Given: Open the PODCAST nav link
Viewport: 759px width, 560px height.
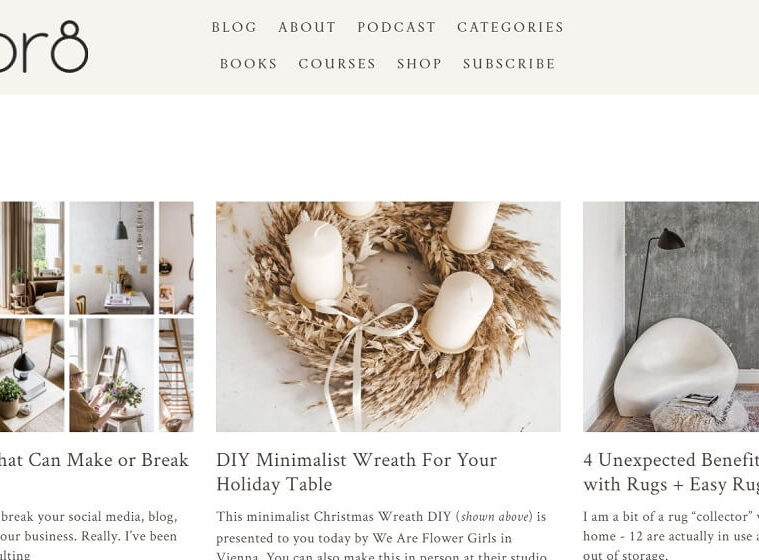Looking at the screenshot, I should point(396,27).
